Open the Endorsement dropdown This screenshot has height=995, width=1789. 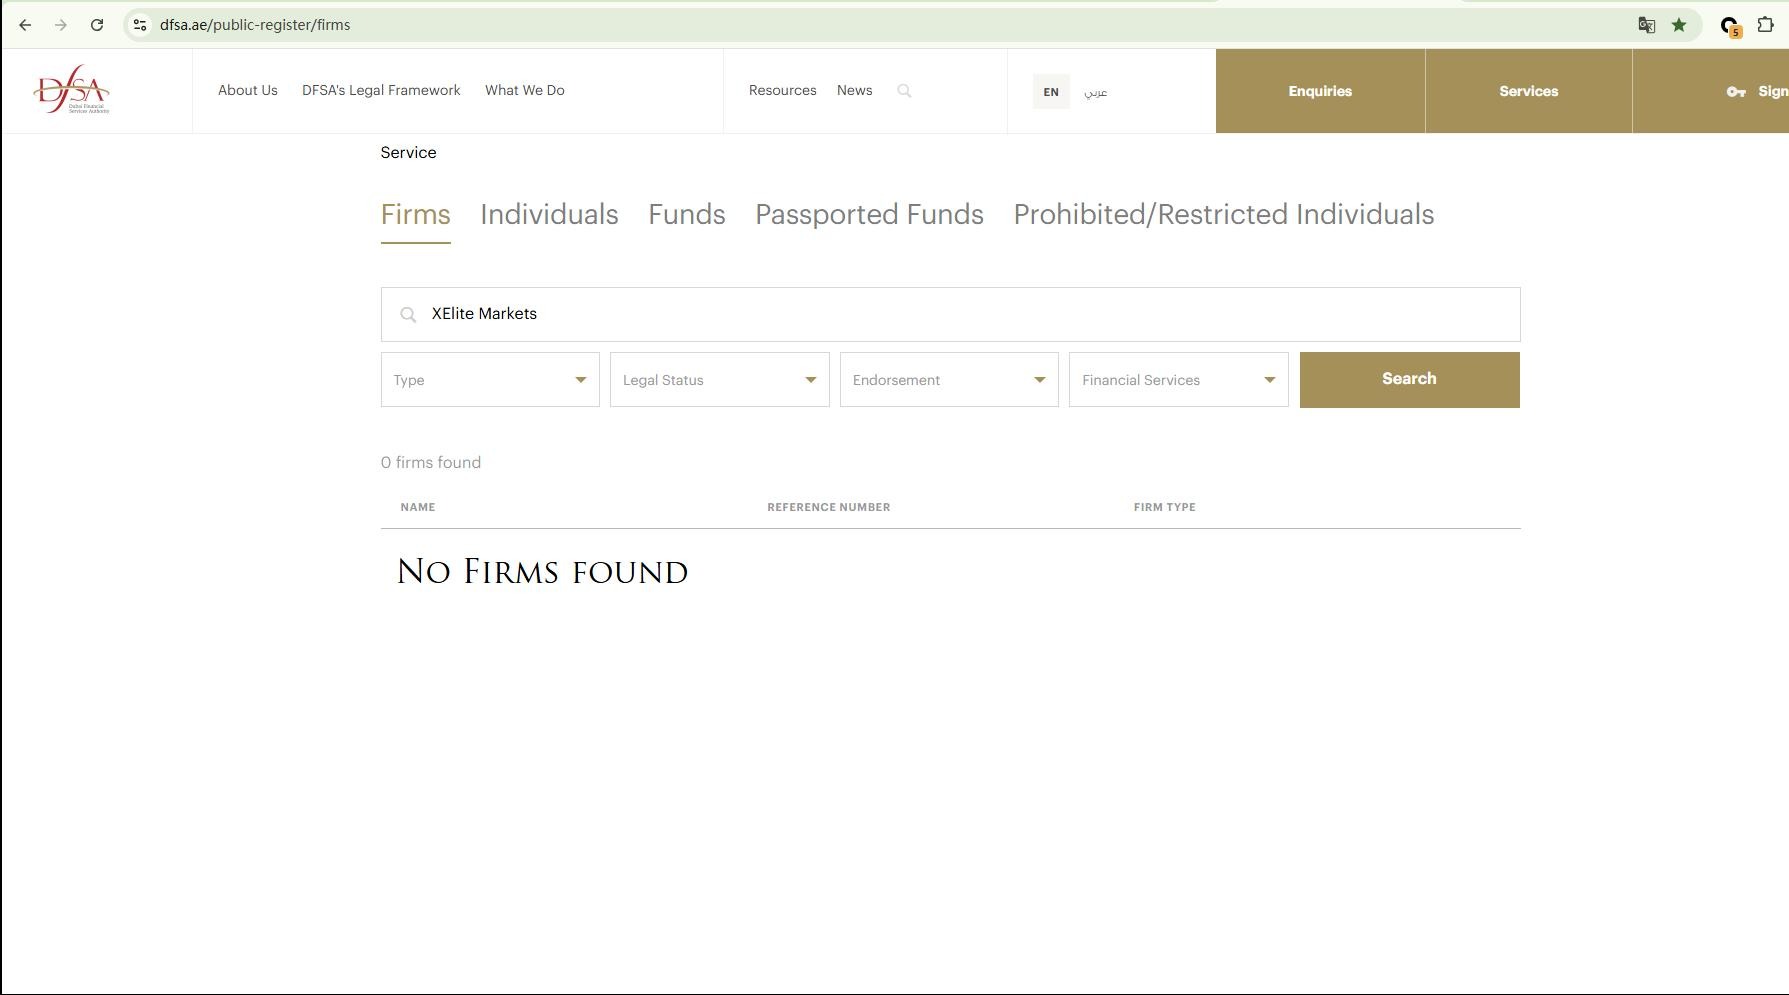click(949, 380)
